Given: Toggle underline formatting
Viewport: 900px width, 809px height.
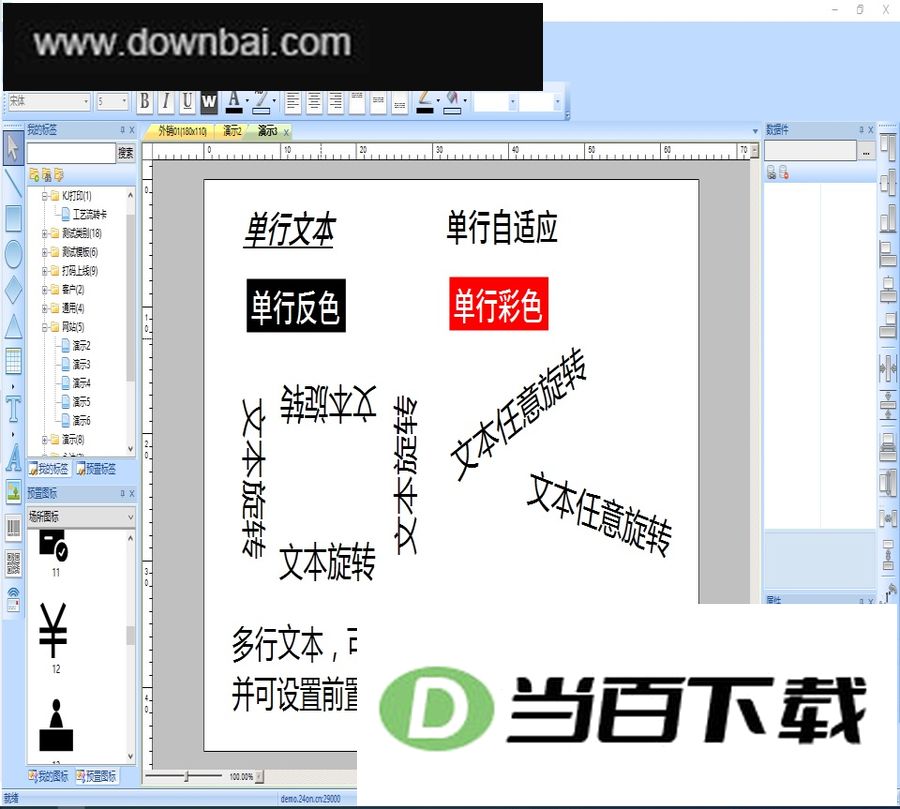Looking at the screenshot, I should [x=187, y=102].
